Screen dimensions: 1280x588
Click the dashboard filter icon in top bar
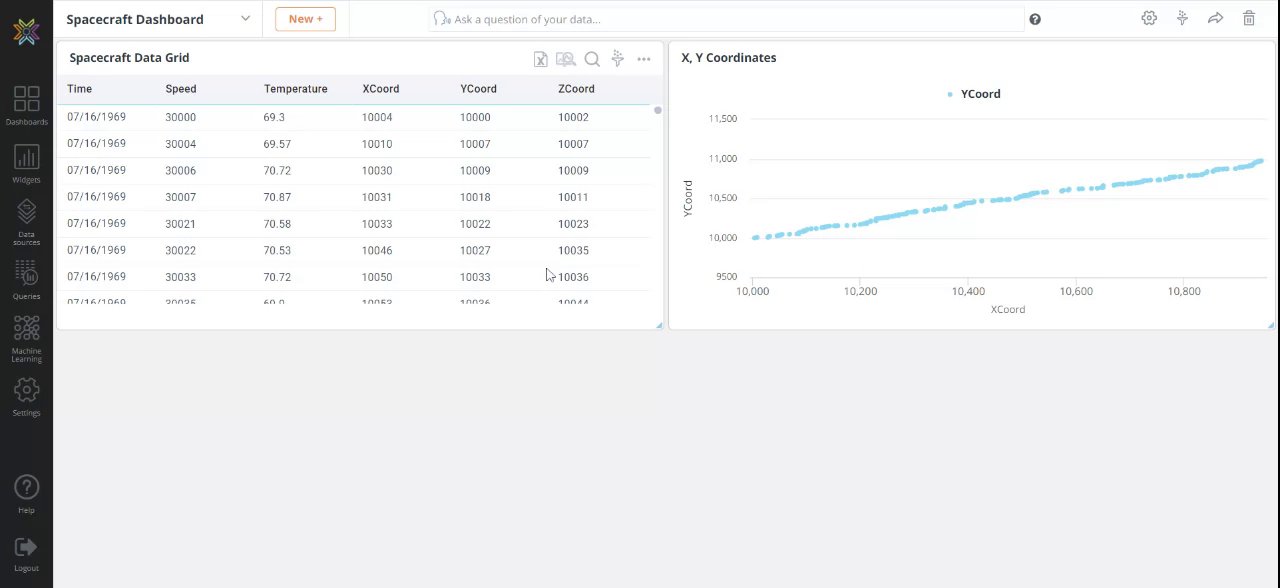click(1182, 18)
